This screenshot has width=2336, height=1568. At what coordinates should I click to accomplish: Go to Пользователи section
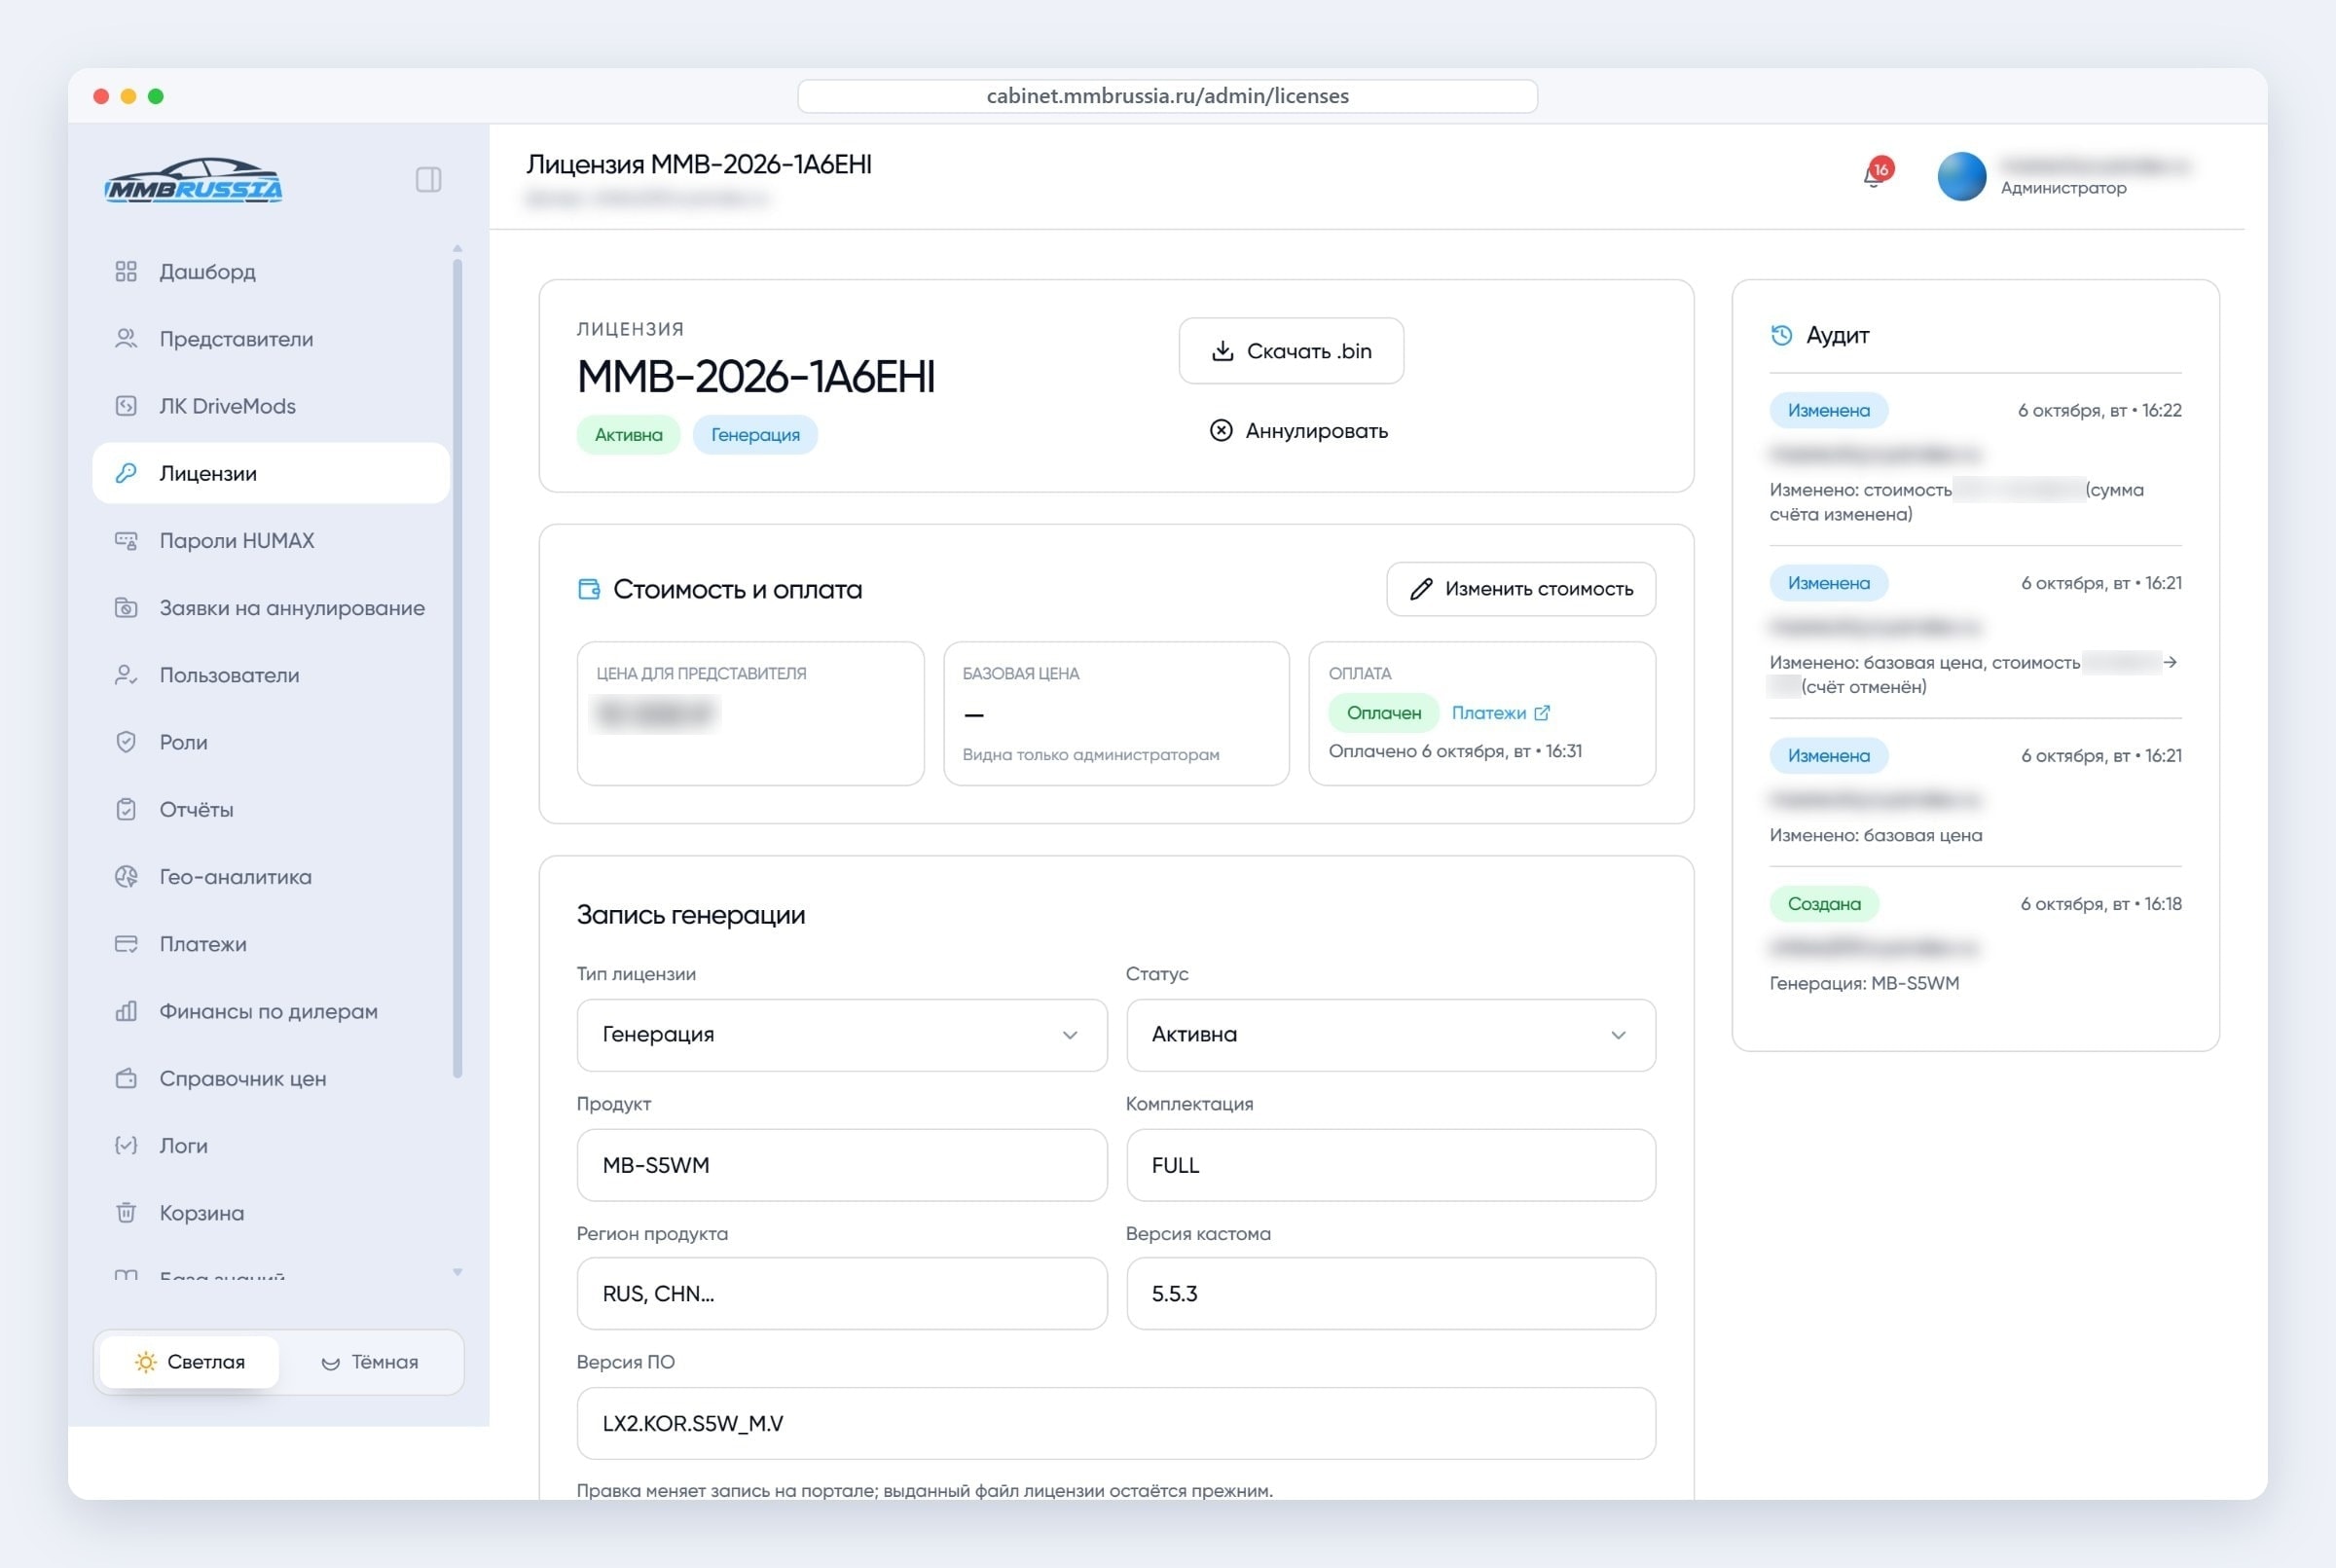click(x=271, y=675)
